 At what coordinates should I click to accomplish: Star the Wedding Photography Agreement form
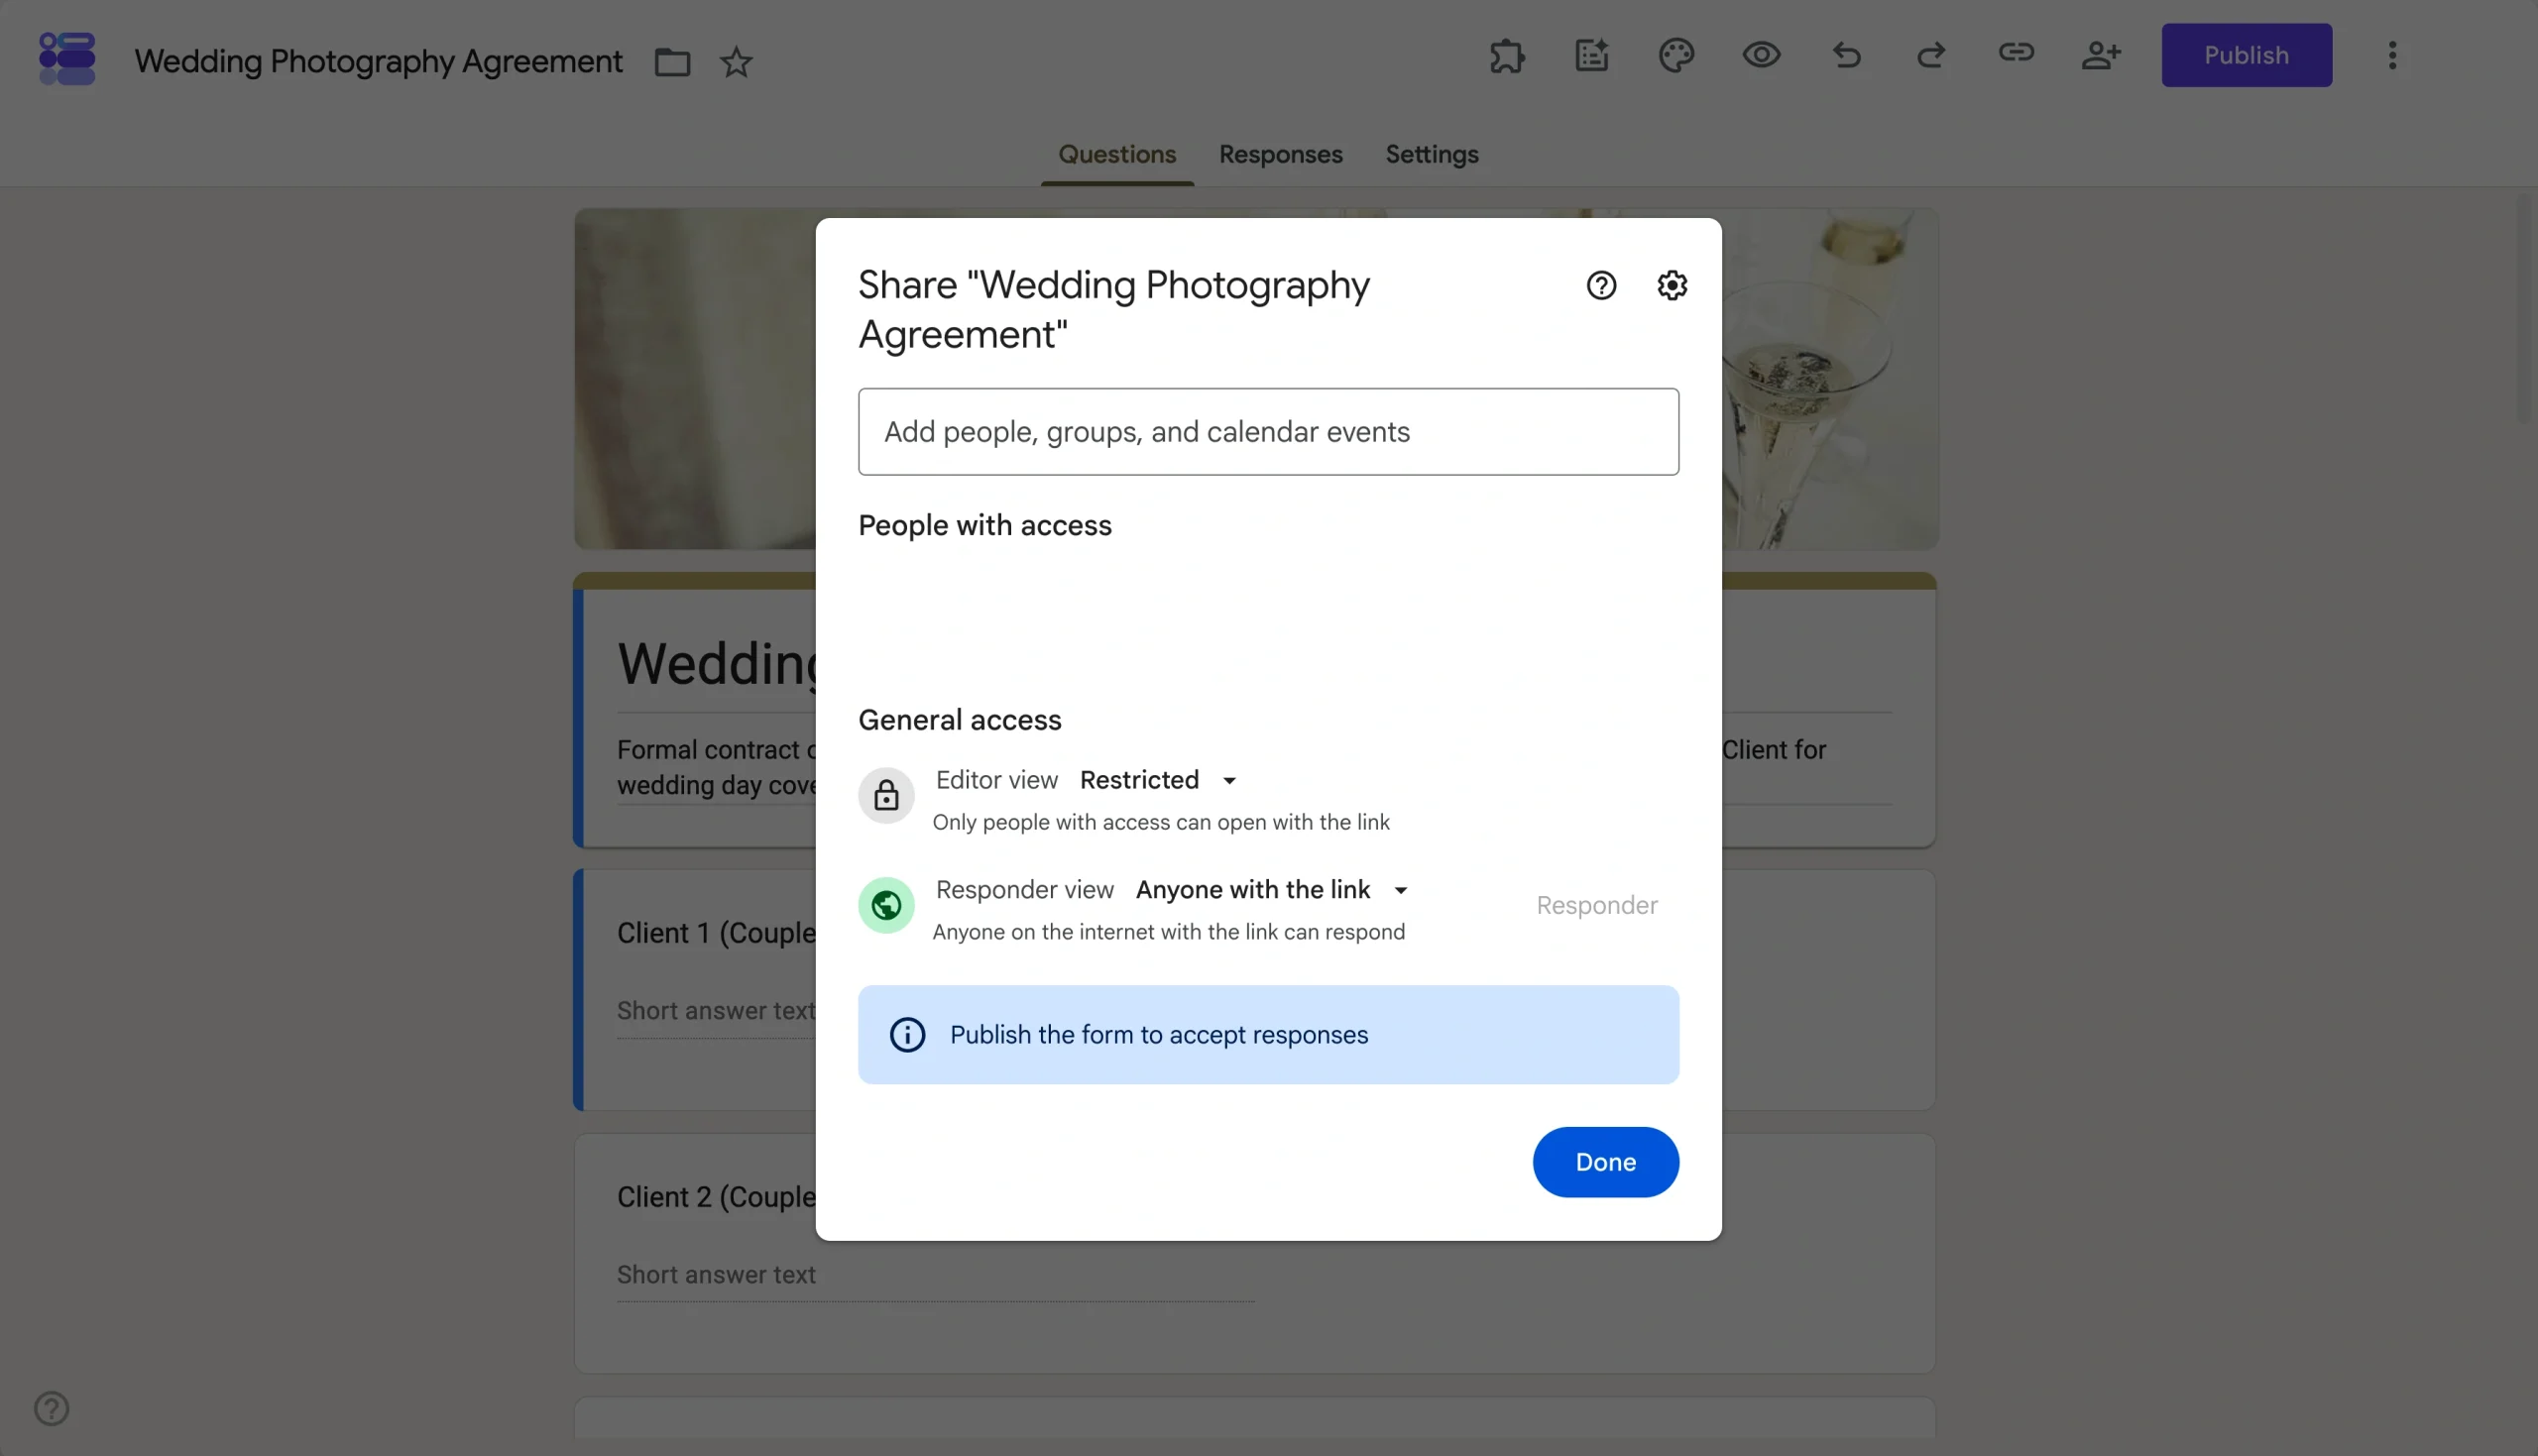(x=736, y=62)
